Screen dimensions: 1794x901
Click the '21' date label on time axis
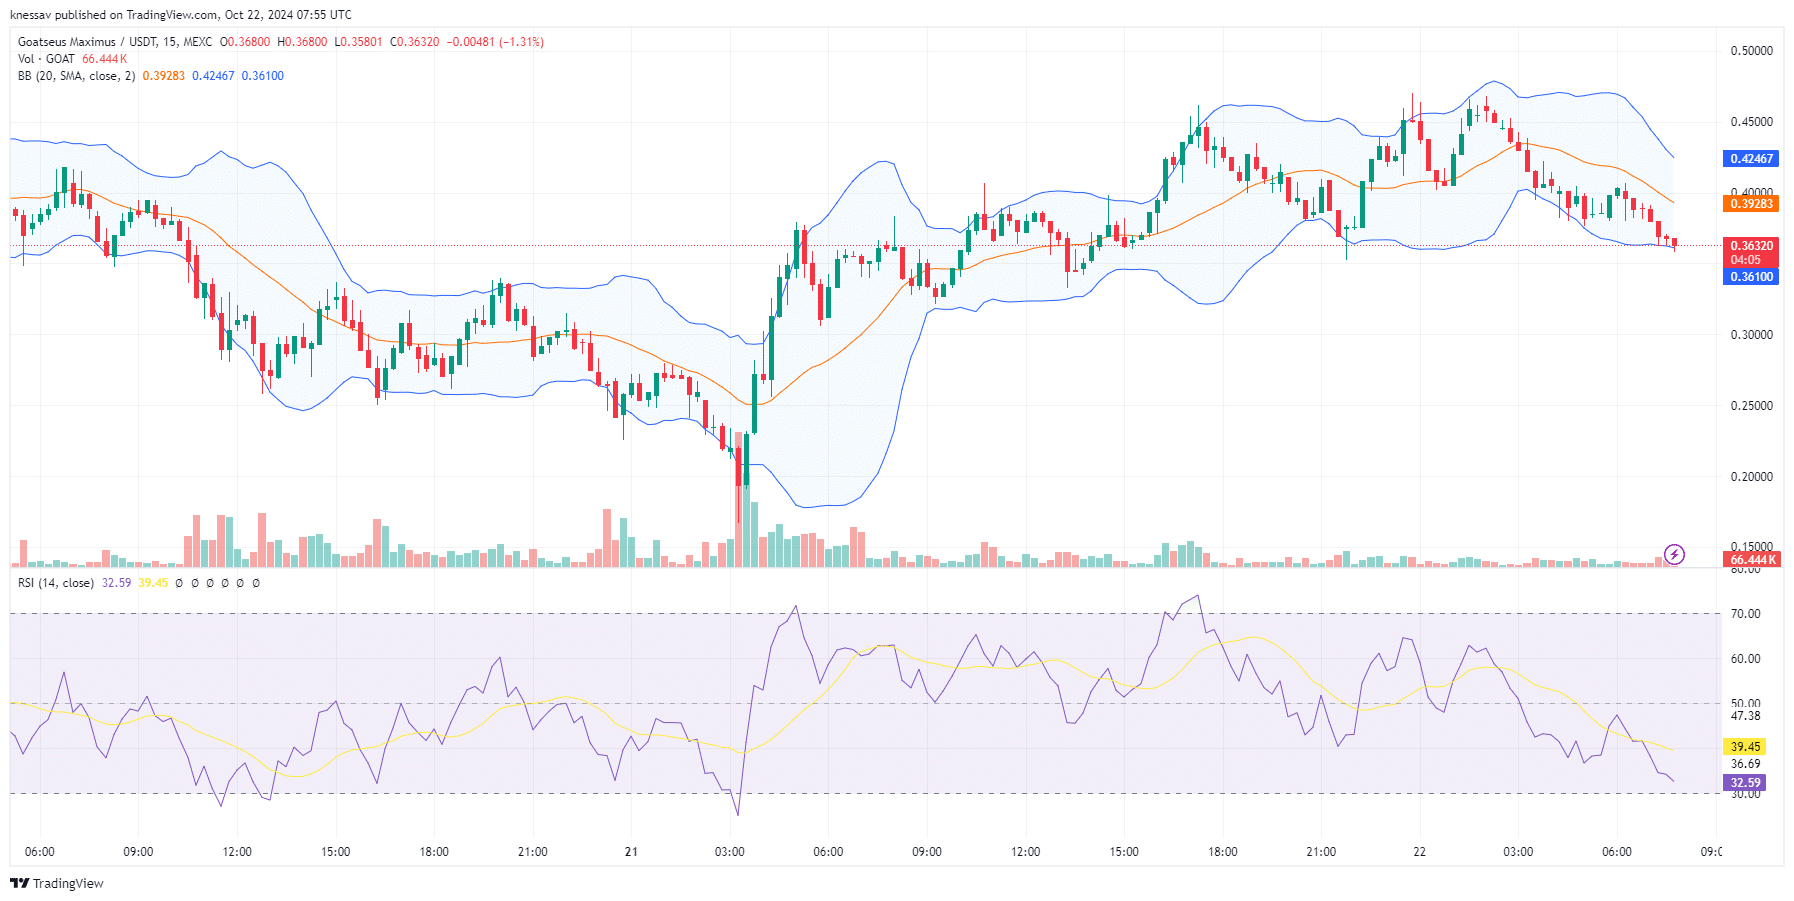(631, 852)
